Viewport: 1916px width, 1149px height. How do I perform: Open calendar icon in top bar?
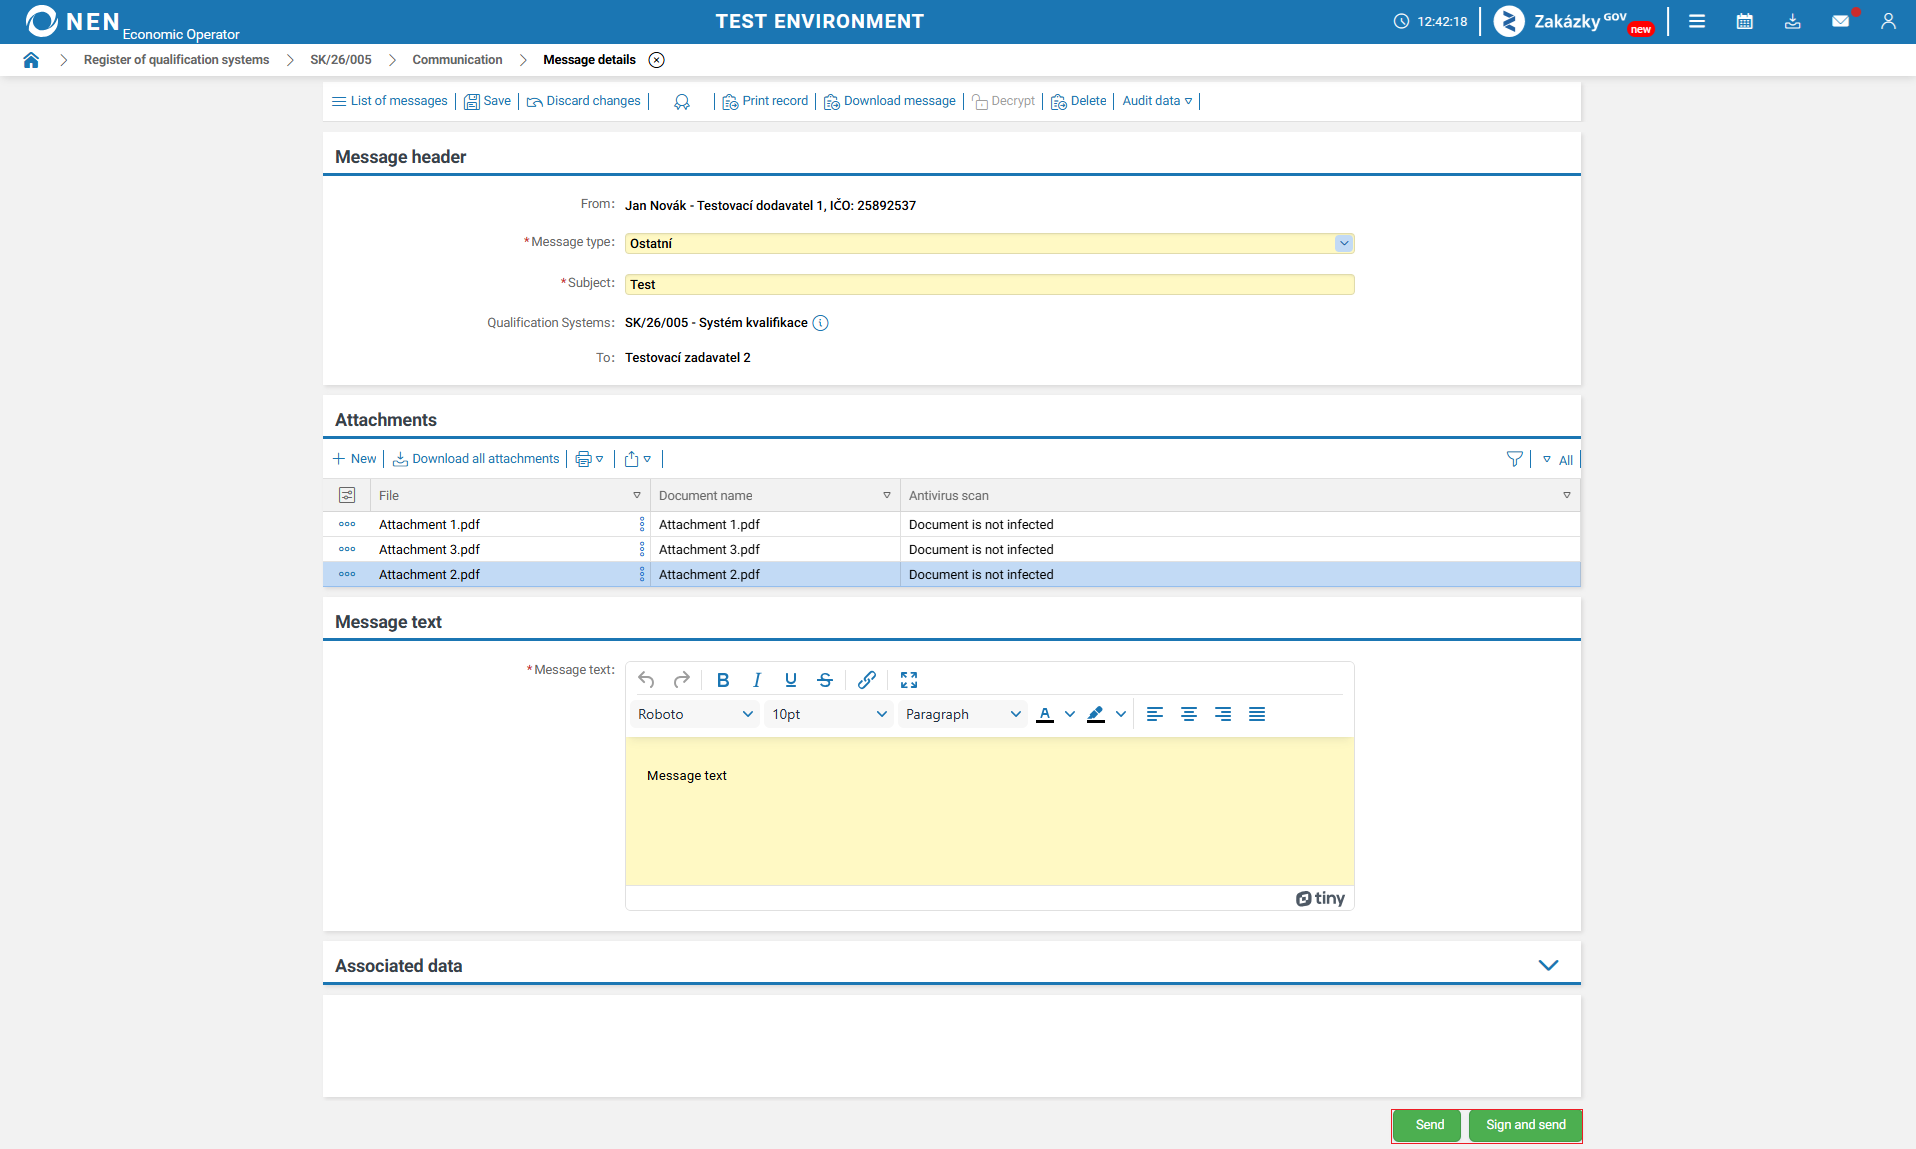point(1745,21)
